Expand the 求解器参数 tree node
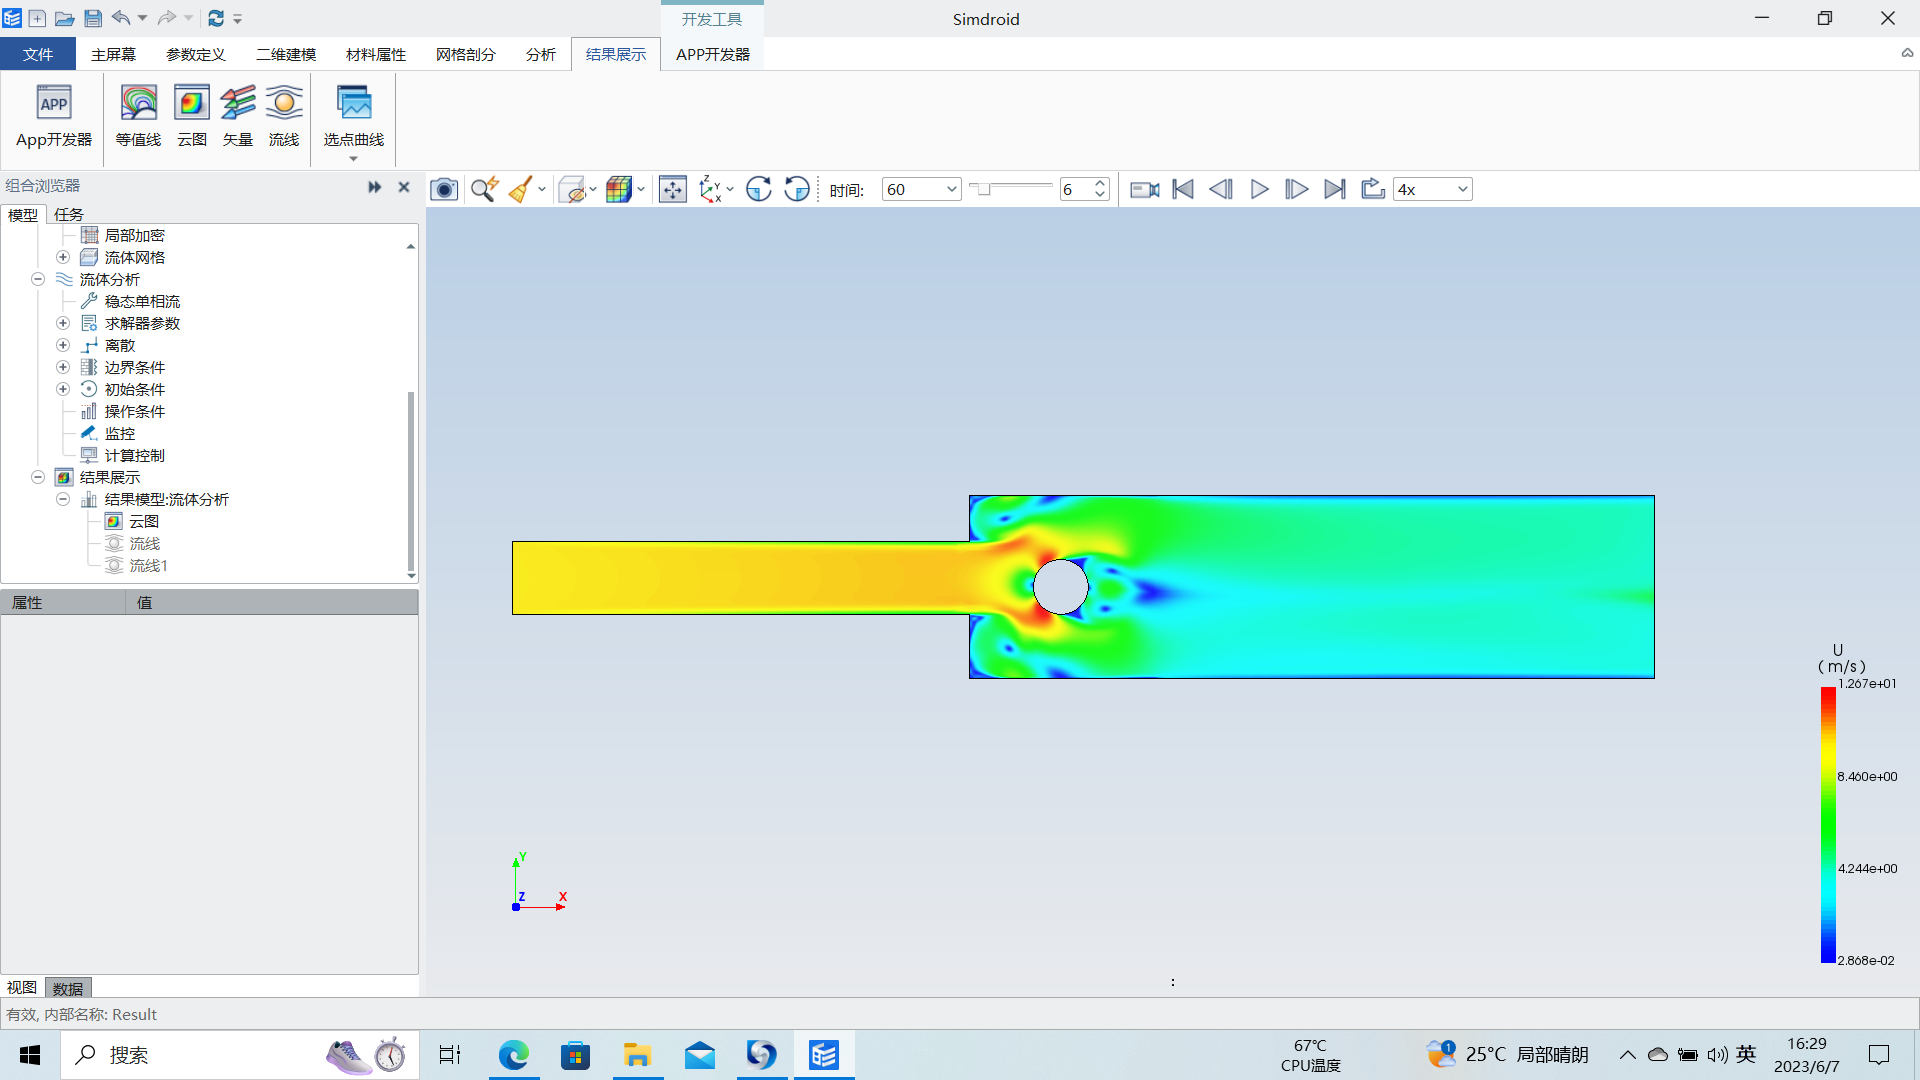 pyautogui.click(x=63, y=323)
